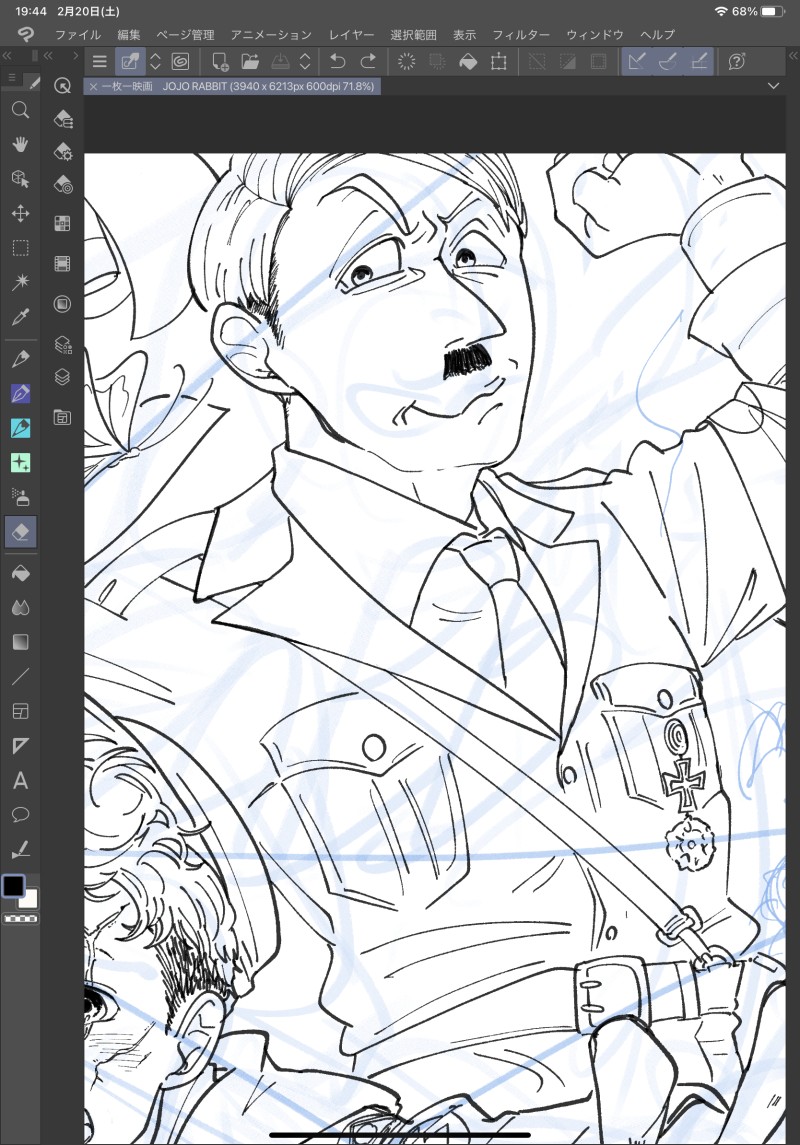Click the command bar Fill bucket
The image size is (800, 1145).
[467, 62]
